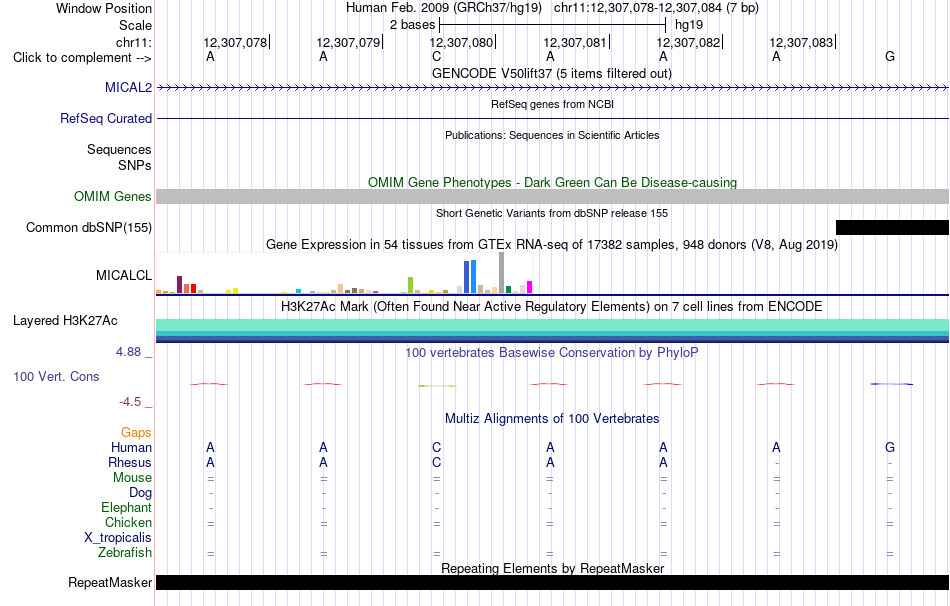Click the 4.88 PhyloP scale value
Image resolution: width=950 pixels, height=606 pixels.
tap(128, 352)
